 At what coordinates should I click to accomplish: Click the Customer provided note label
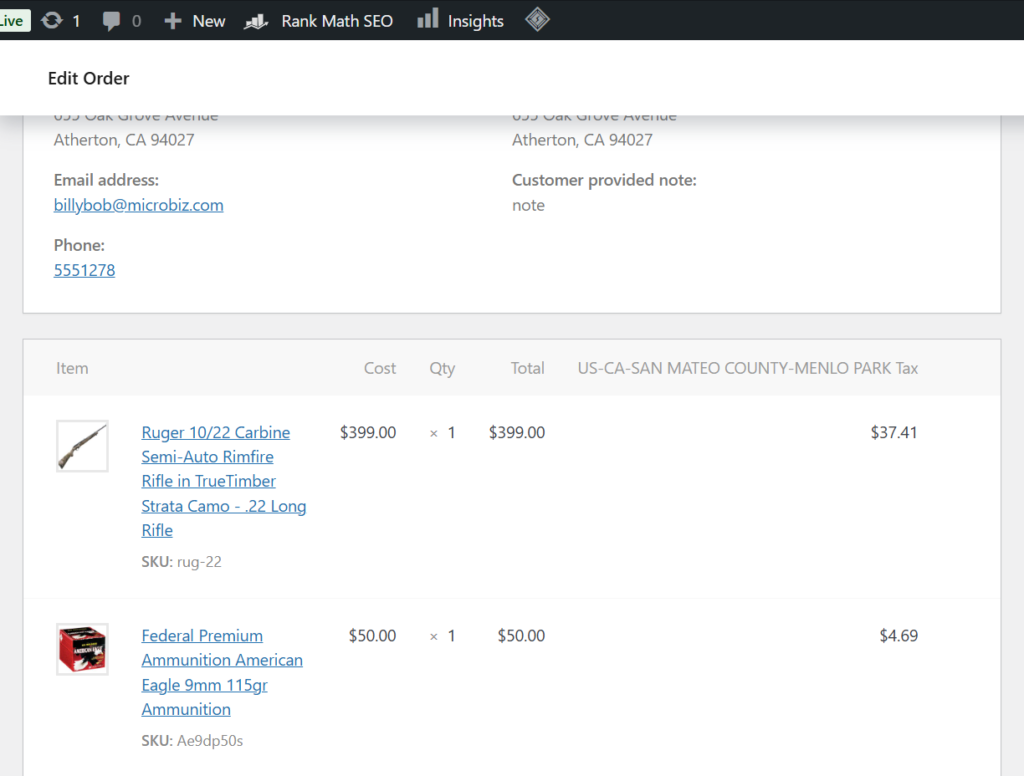tap(604, 180)
